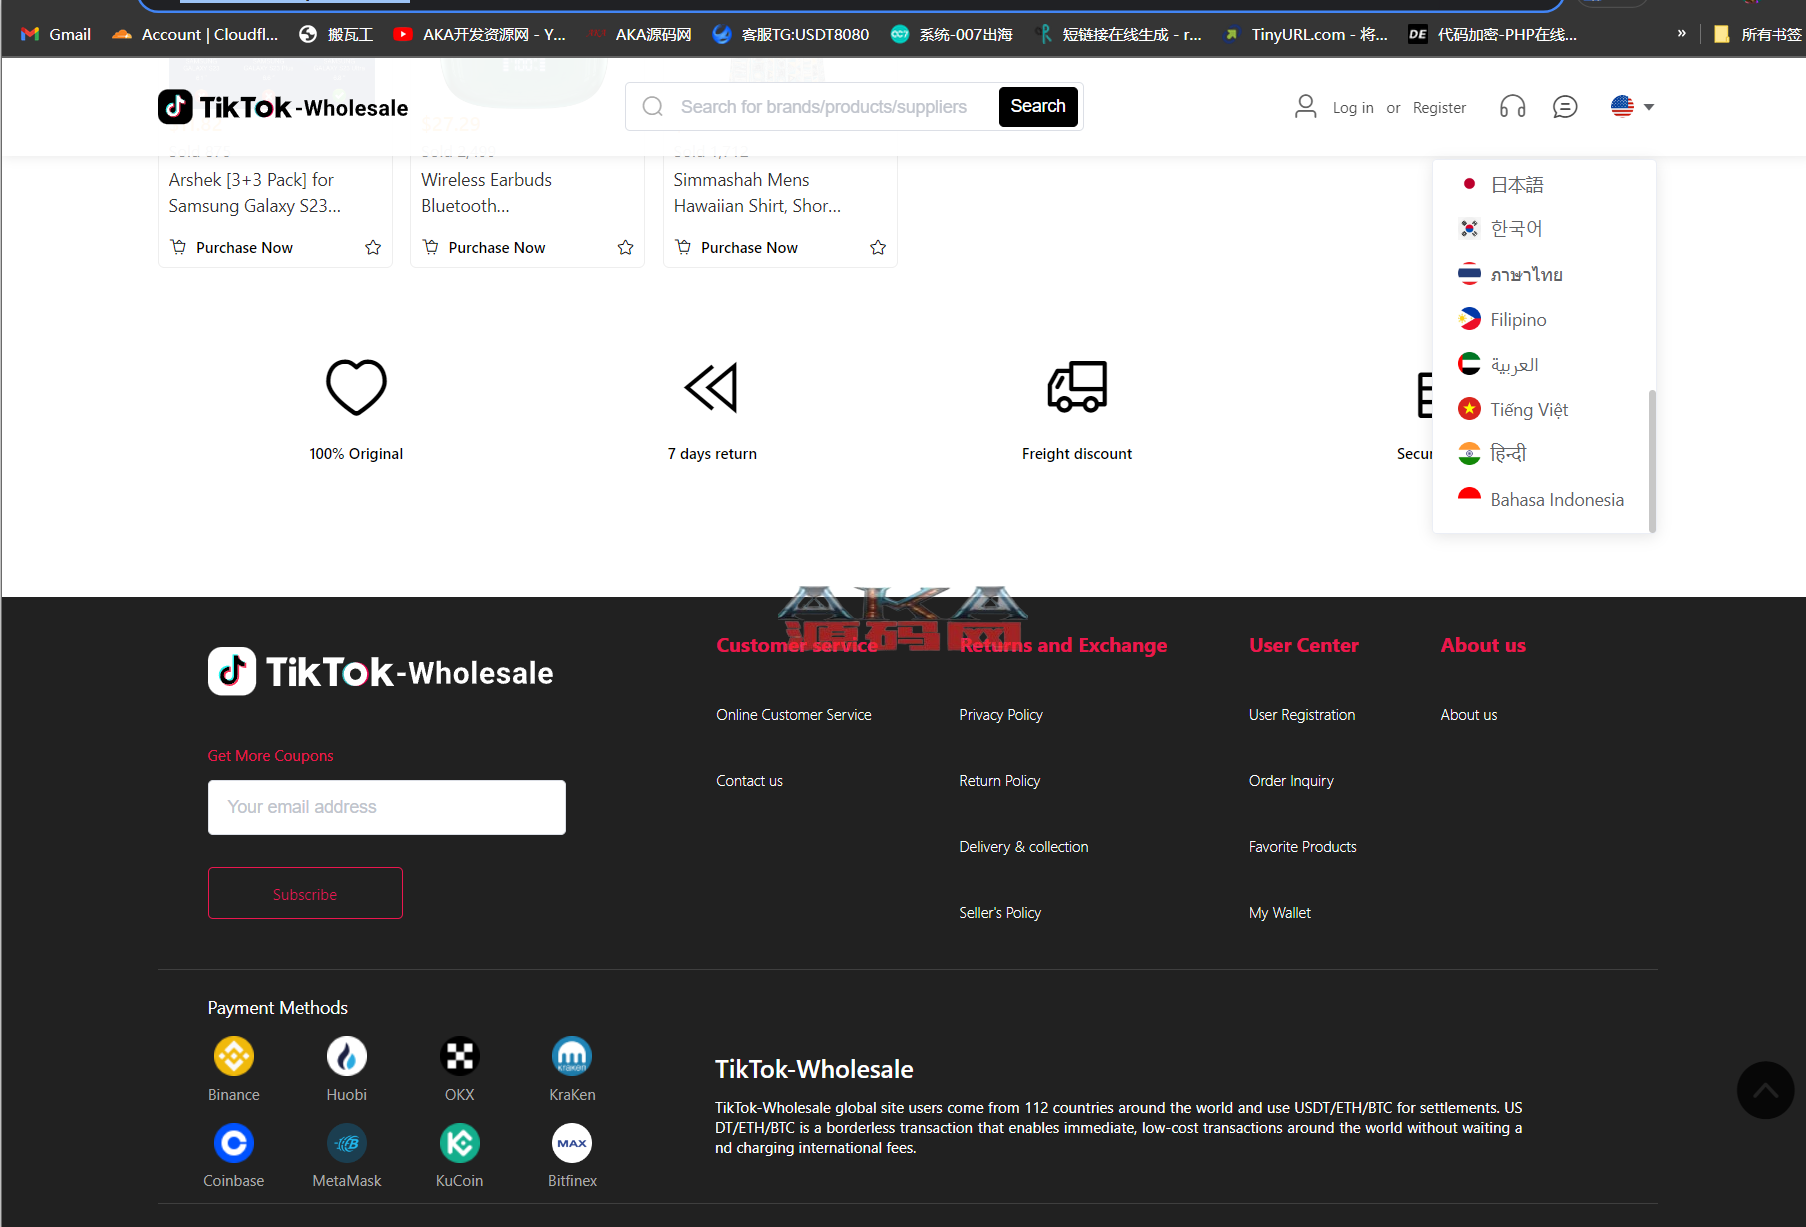
Task: Click the black Search button
Action: point(1037,107)
